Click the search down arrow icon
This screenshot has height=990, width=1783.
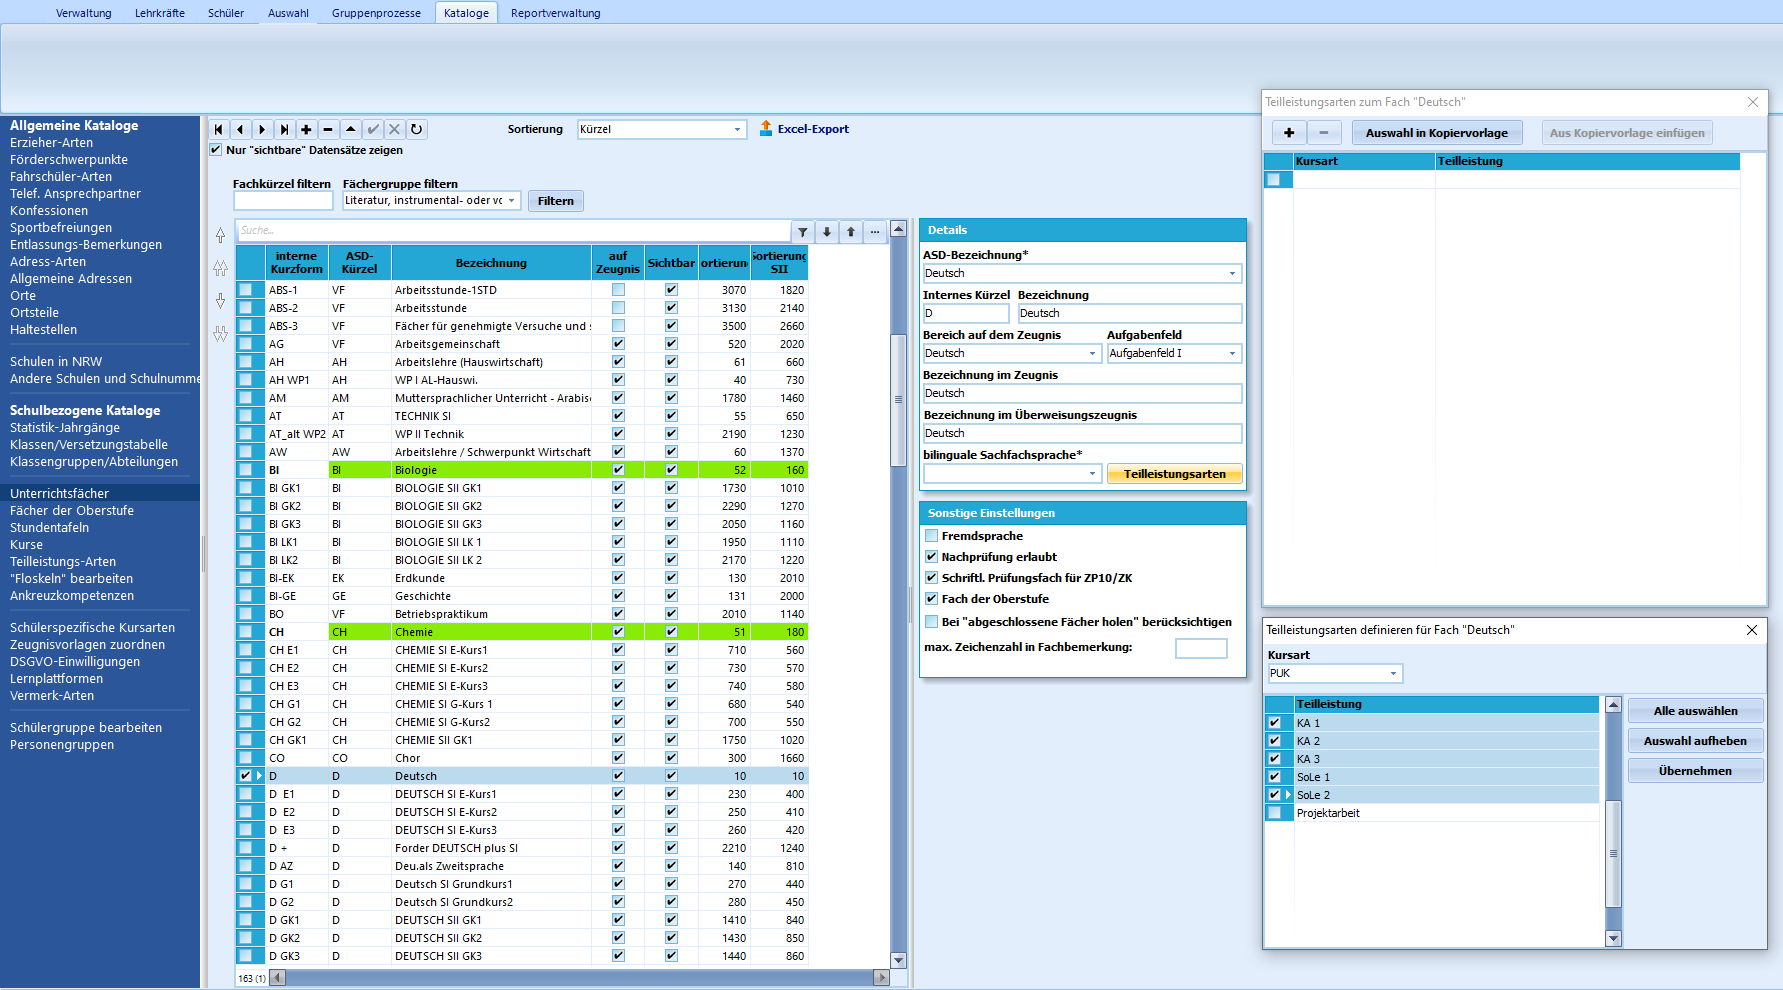coord(827,231)
